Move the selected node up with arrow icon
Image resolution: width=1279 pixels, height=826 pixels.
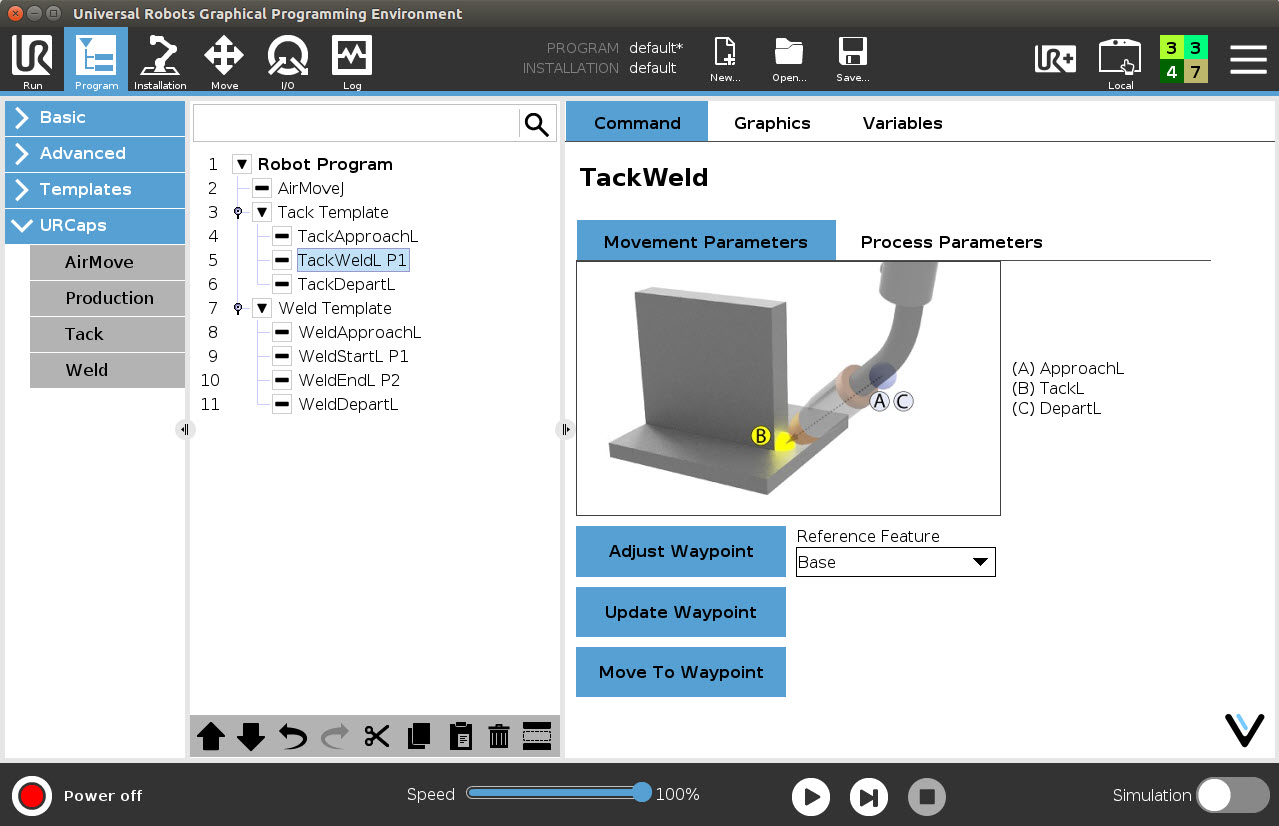pos(211,736)
